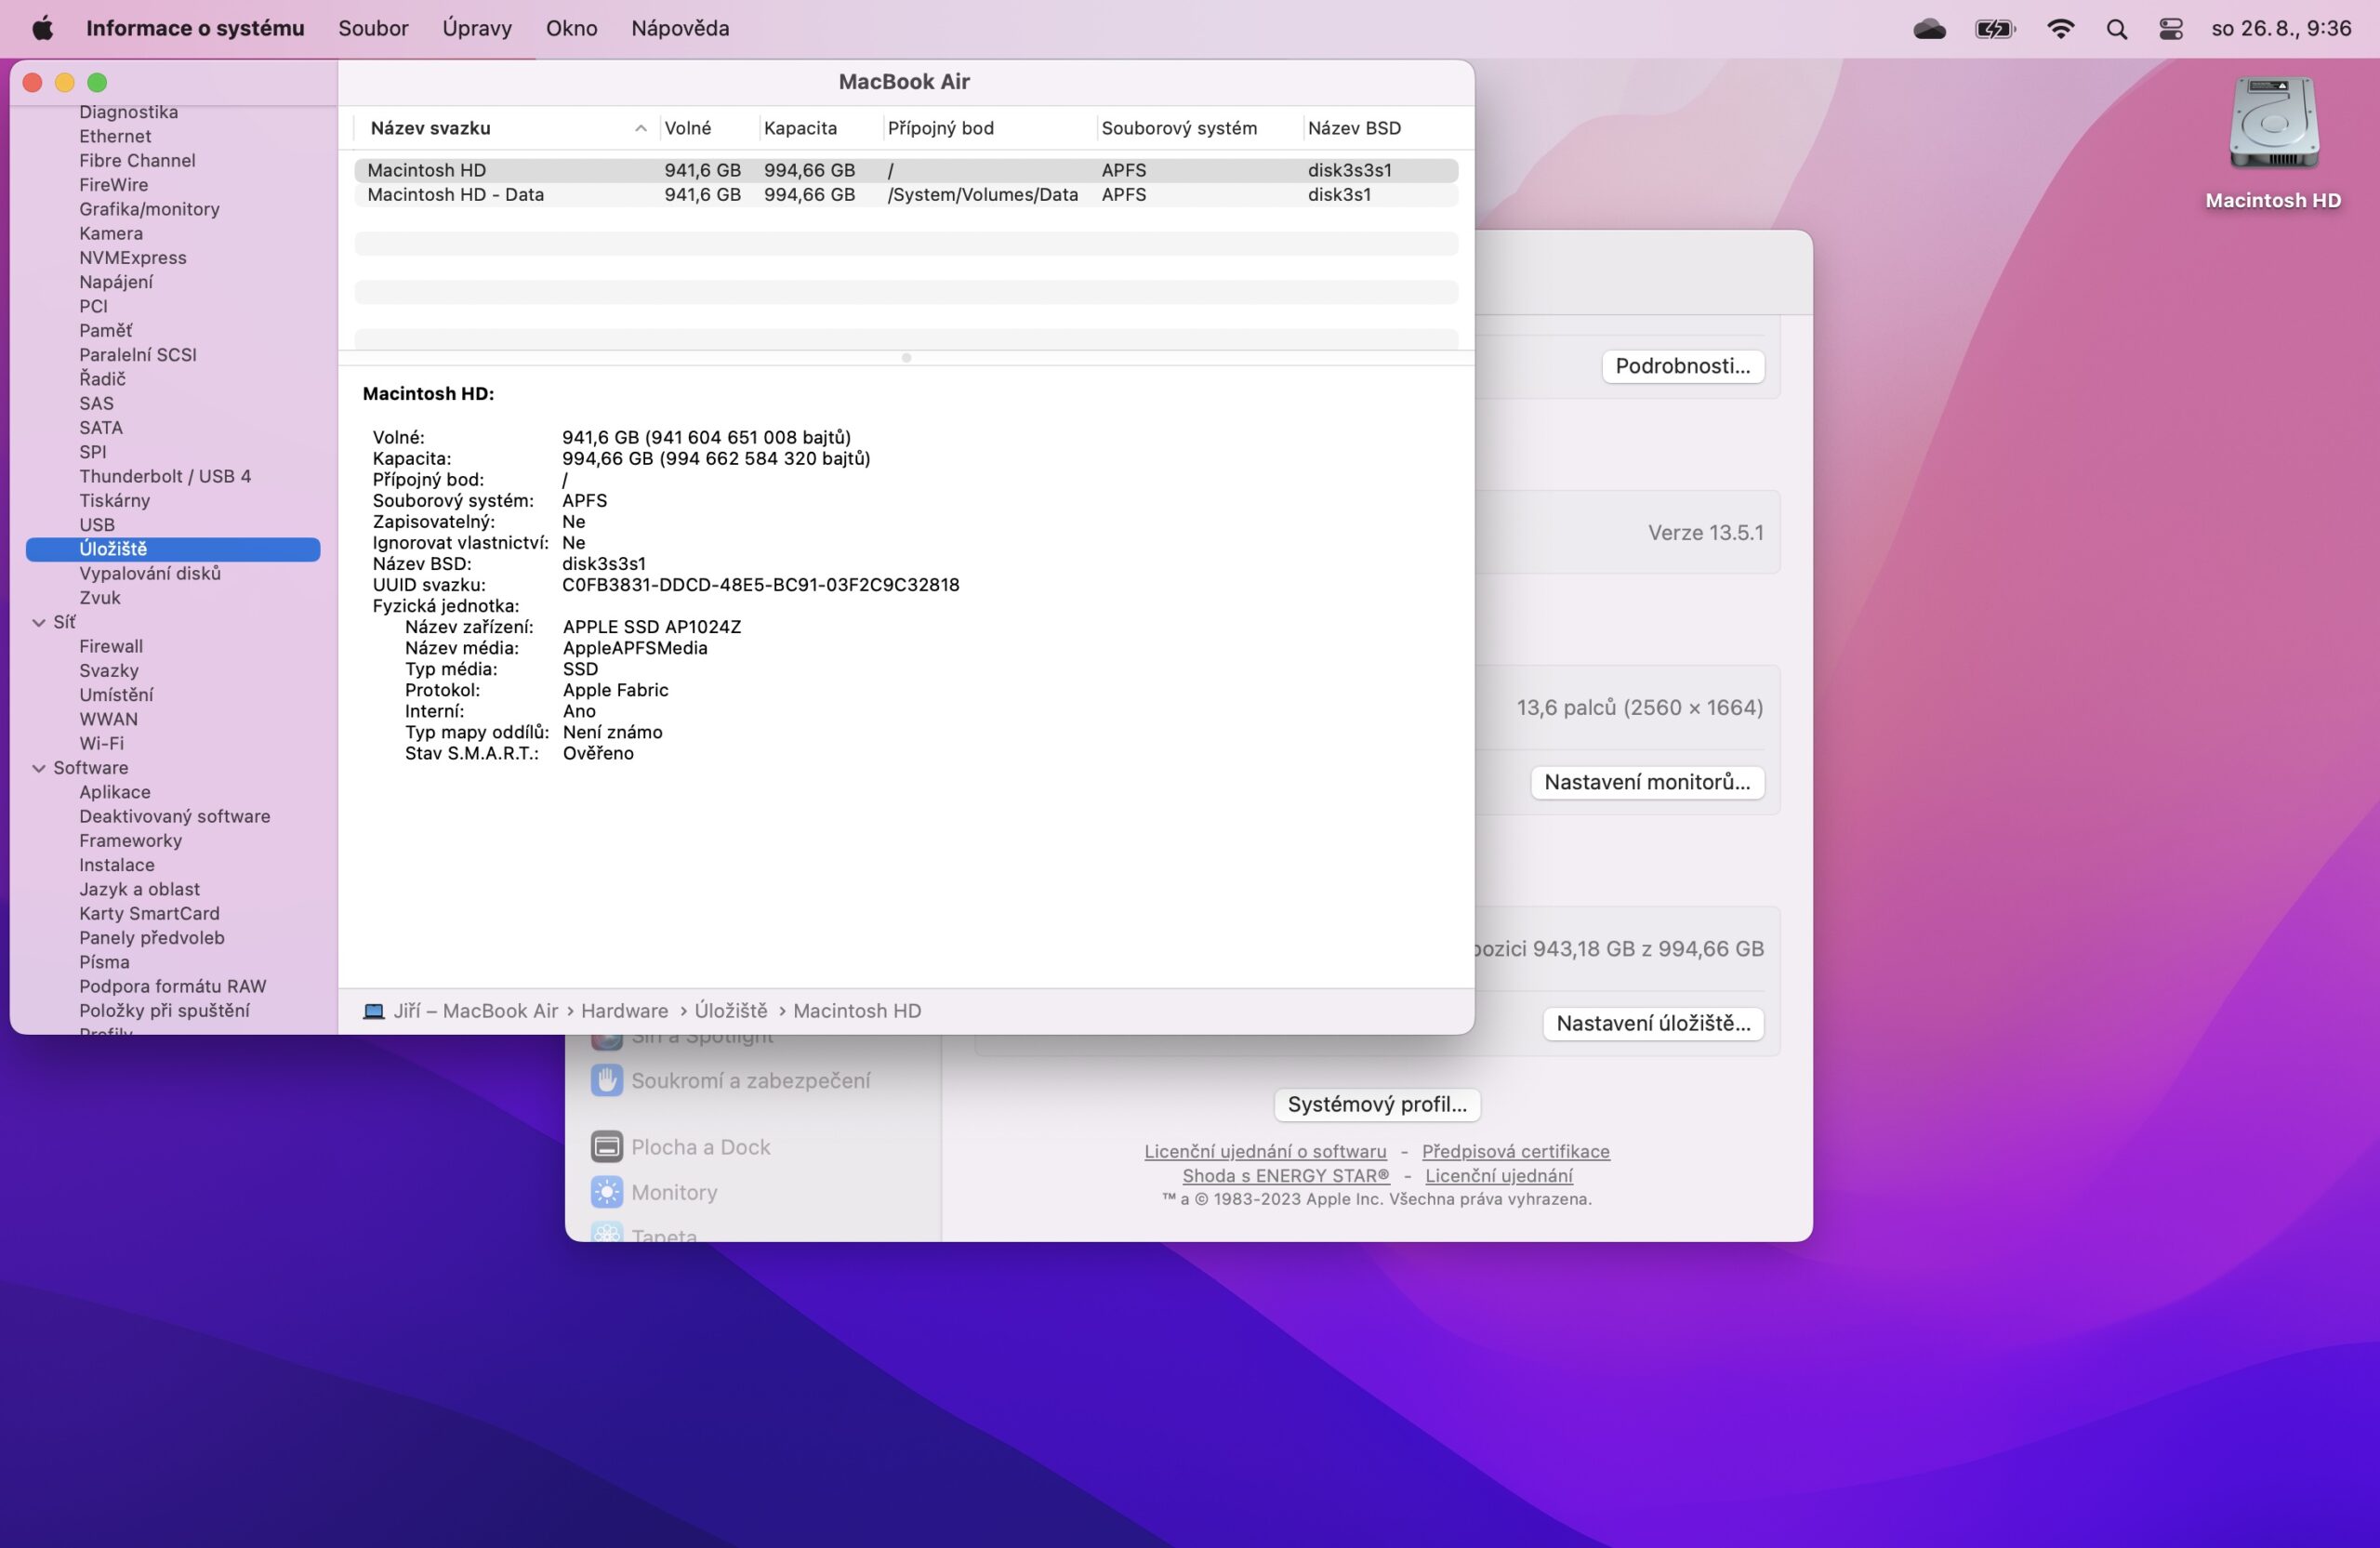Open the Soubor menu
Screen dimensions: 2380x1548
coord(373,28)
